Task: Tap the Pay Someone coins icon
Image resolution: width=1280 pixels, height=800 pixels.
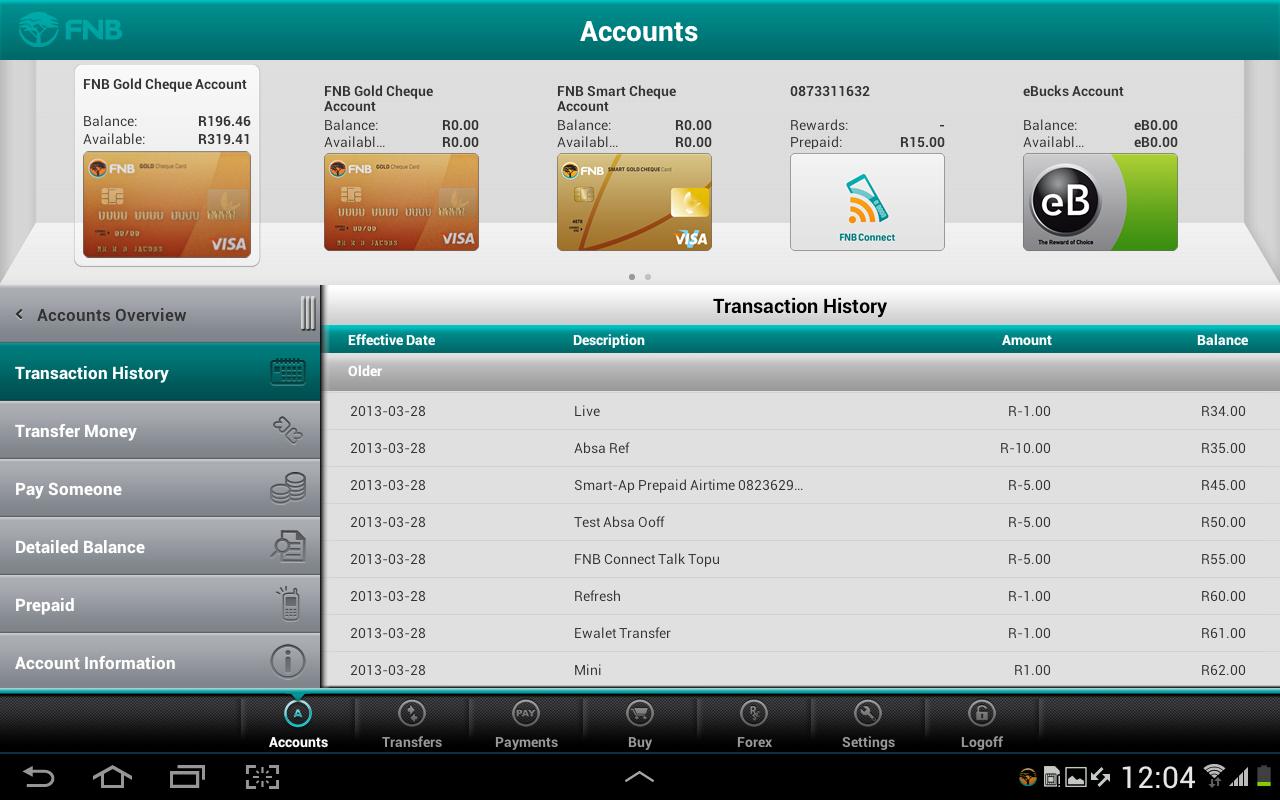Action: pyautogui.click(x=288, y=488)
